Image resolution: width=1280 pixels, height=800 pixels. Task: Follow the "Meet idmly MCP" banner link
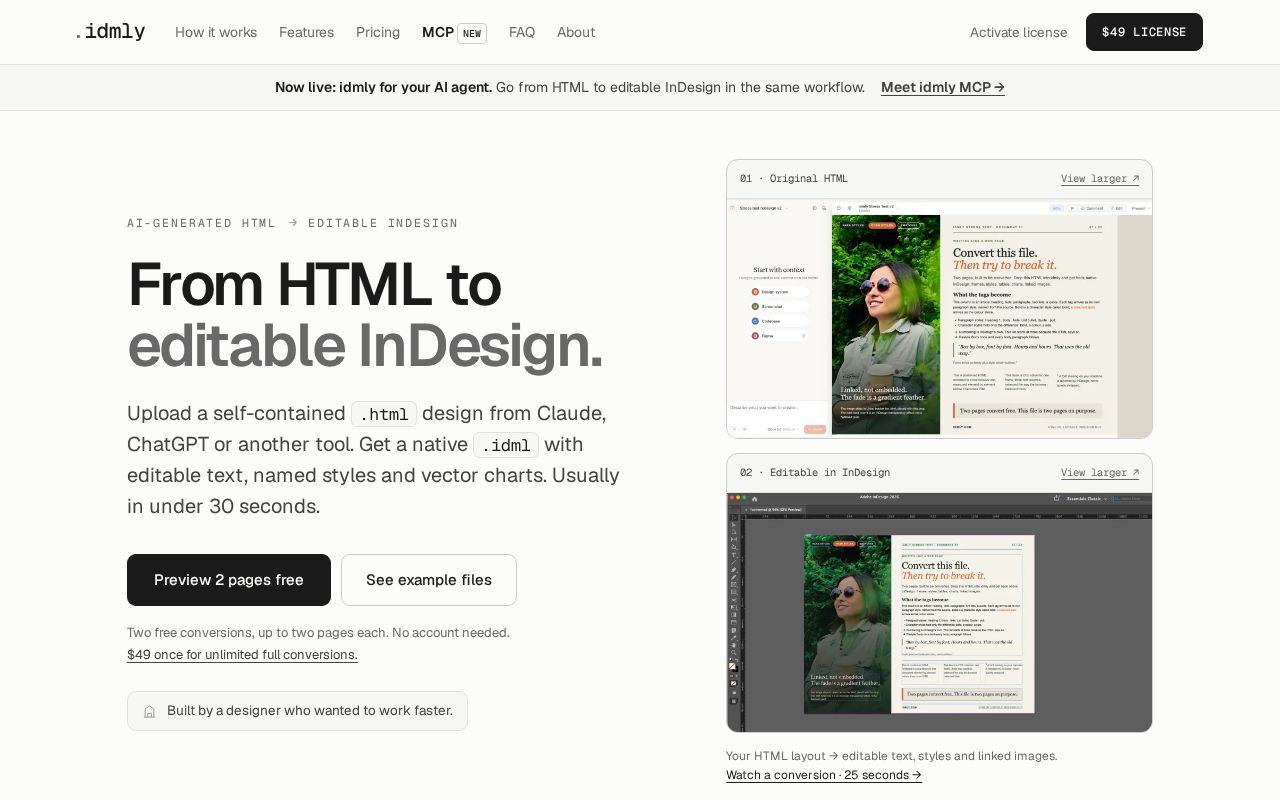[x=943, y=87]
